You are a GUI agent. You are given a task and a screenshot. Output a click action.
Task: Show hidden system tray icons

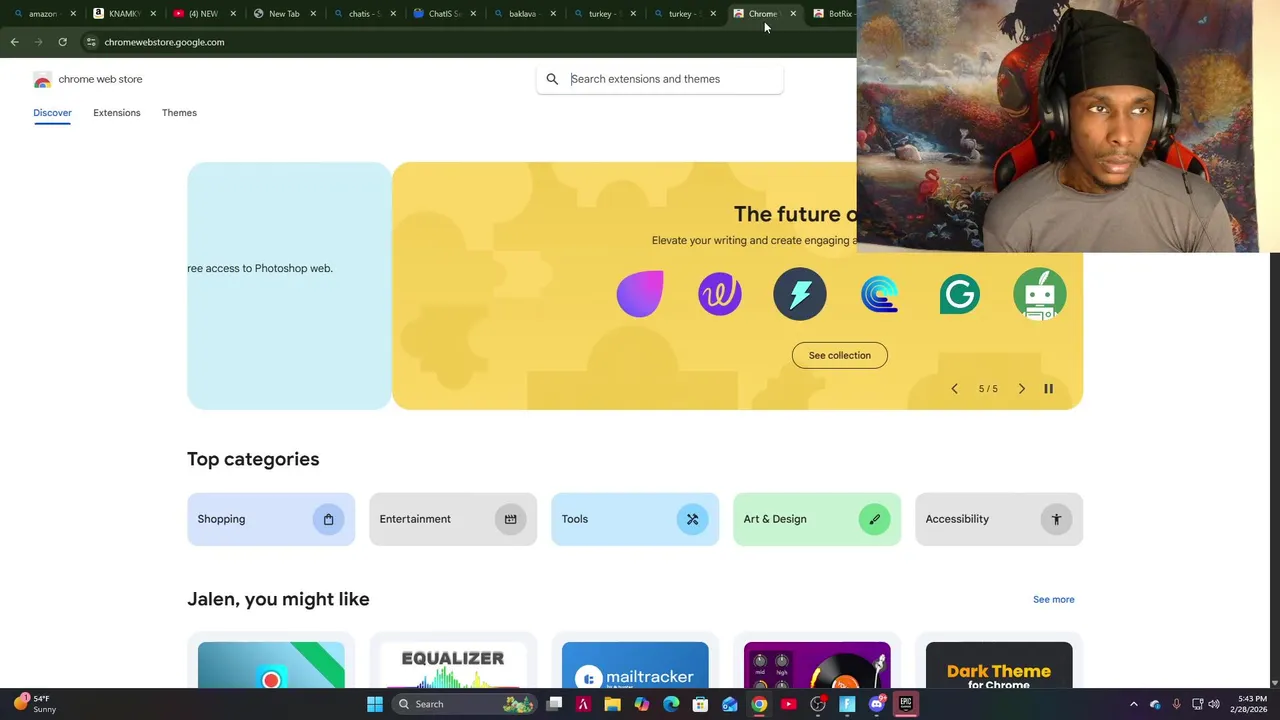(1133, 704)
